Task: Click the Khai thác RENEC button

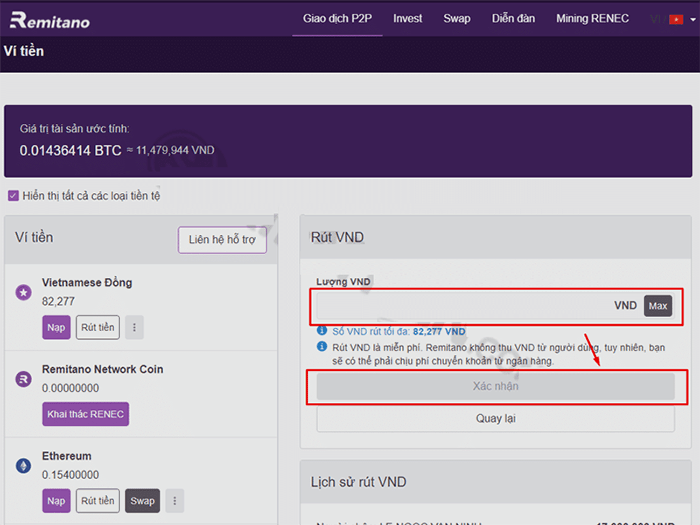Action: click(x=86, y=414)
